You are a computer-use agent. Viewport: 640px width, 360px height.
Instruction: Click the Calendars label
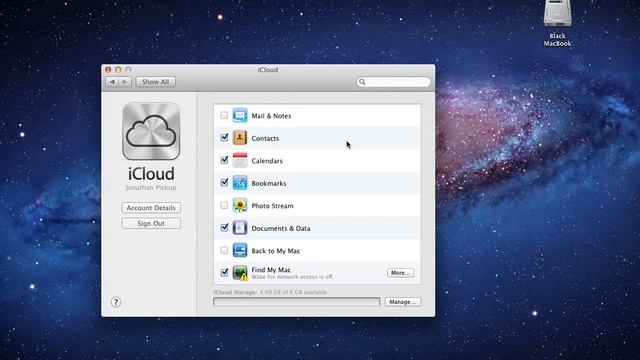pos(267,161)
